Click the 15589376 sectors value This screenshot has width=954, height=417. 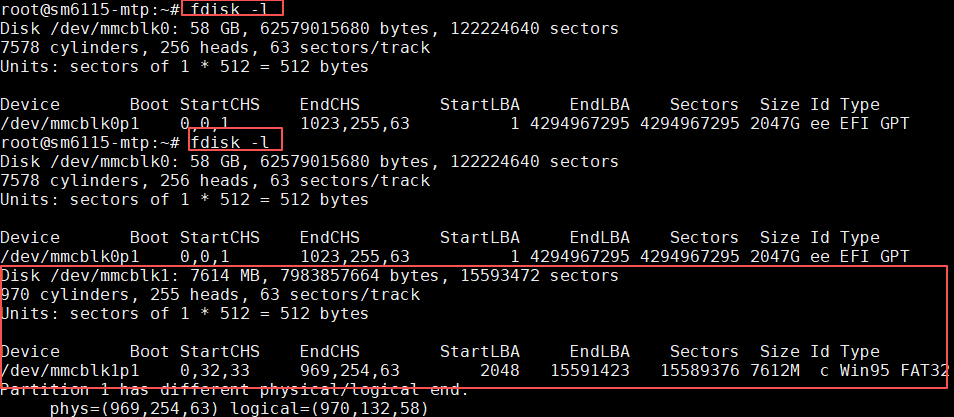click(x=699, y=370)
